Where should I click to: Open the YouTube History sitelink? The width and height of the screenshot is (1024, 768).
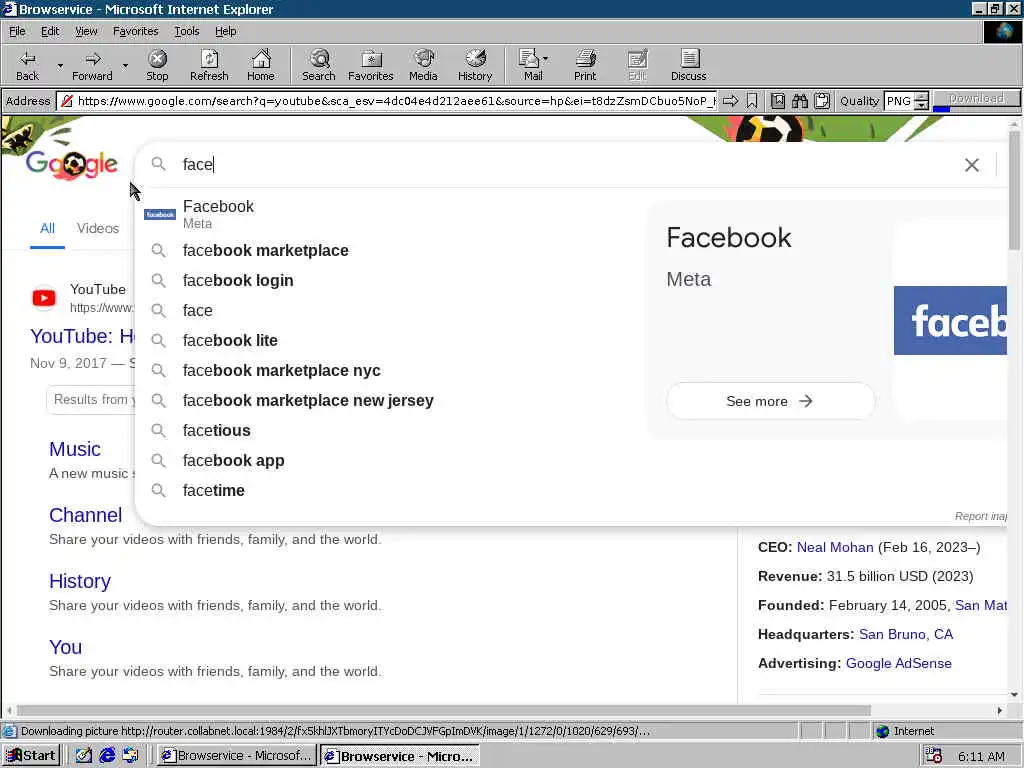[80, 581]
